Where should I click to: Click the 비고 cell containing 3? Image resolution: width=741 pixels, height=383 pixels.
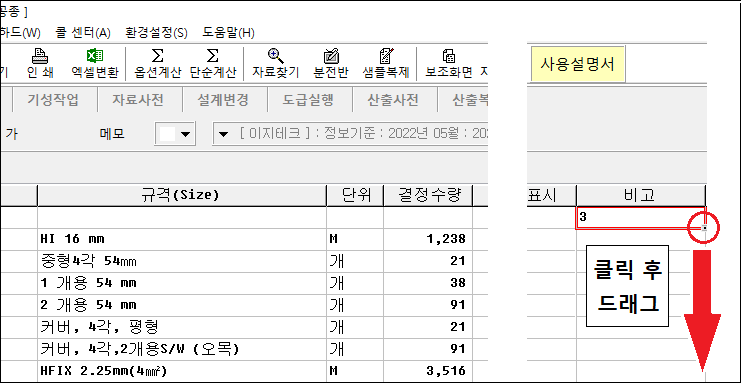point(640,218)
